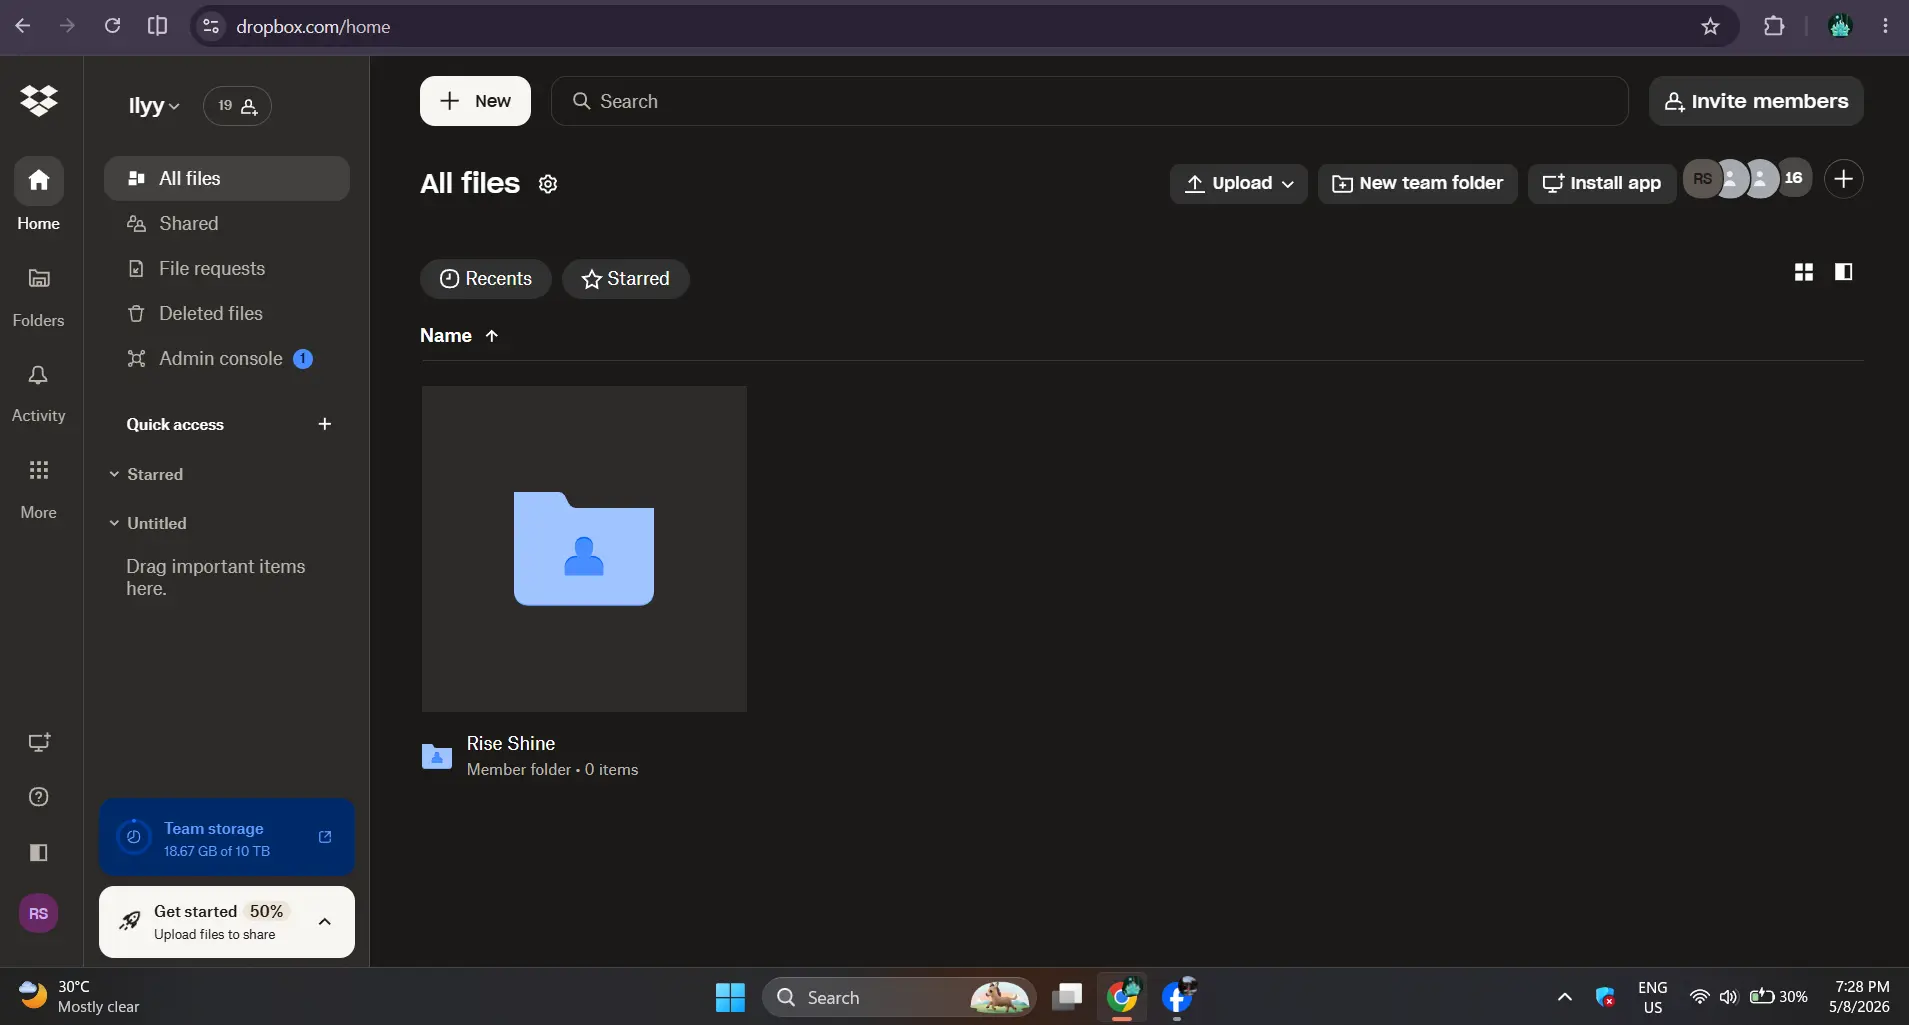Collapse the Untitled section in Quick access
Image resolution: width=1909 pixels, height=1025 pixels.
(114, 523)
